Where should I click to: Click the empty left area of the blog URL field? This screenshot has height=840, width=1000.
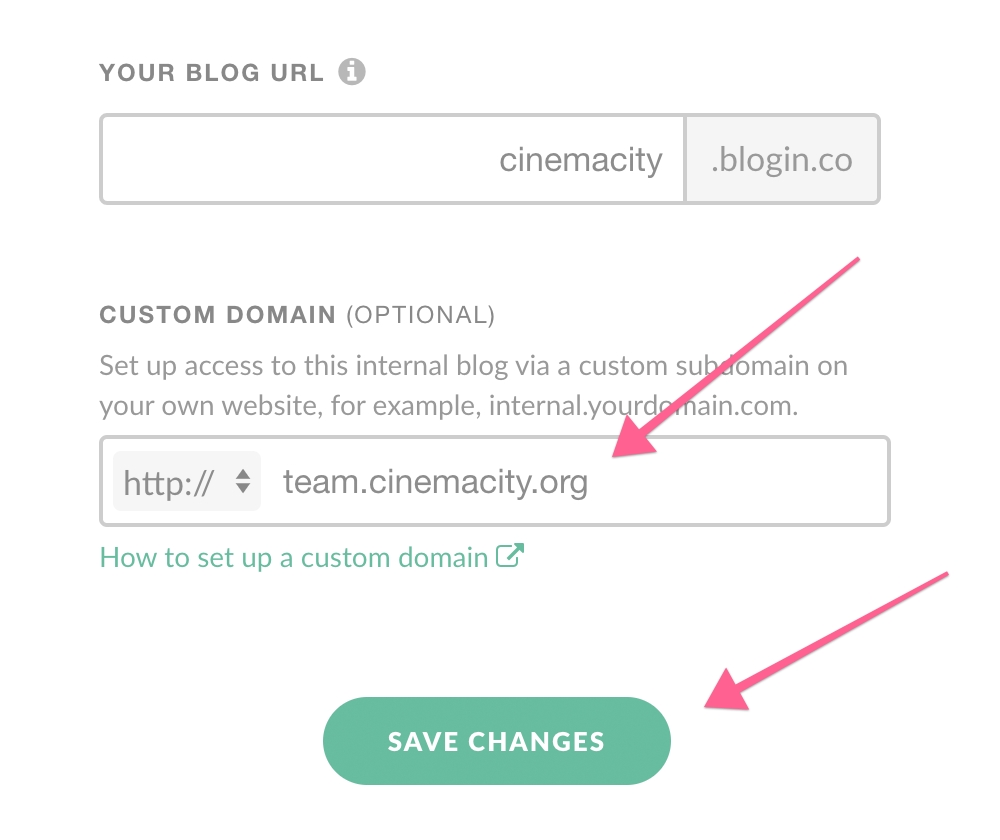coord(250,160)
